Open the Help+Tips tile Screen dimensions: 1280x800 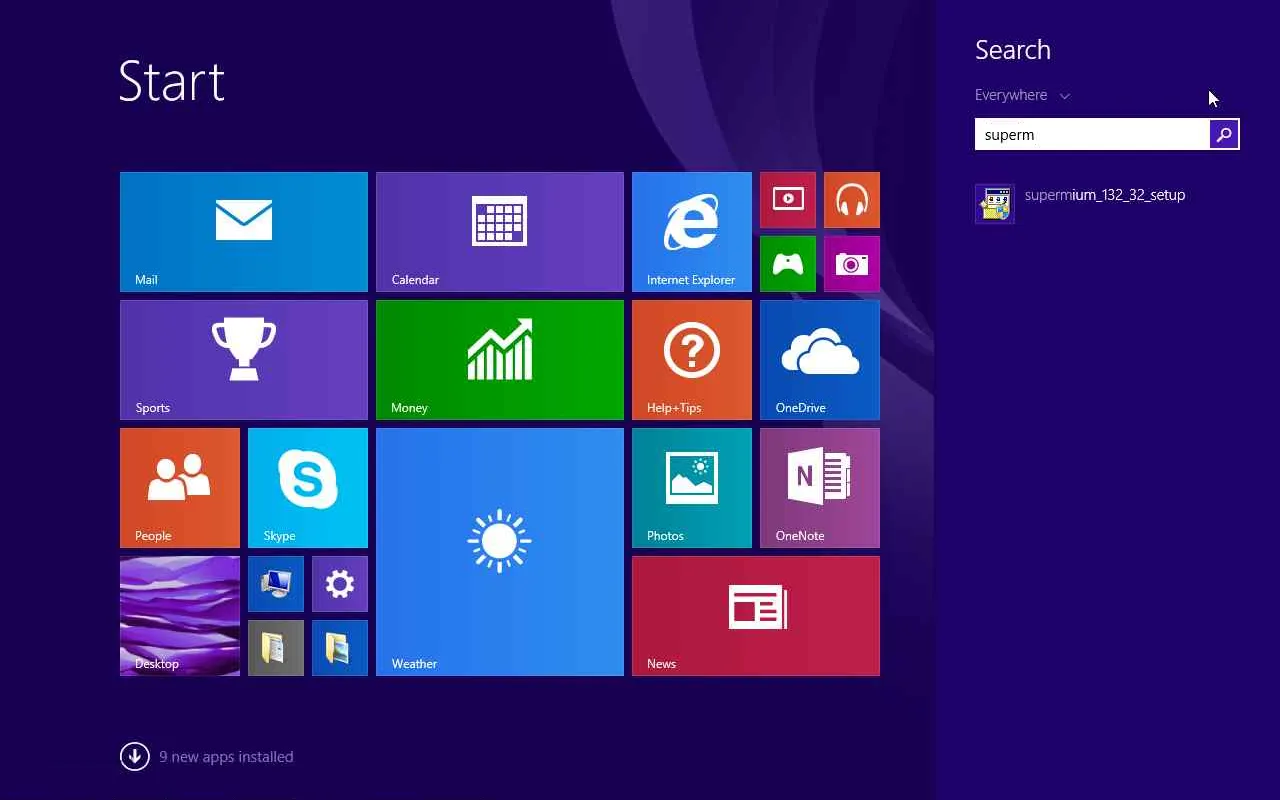coord(692,360)
